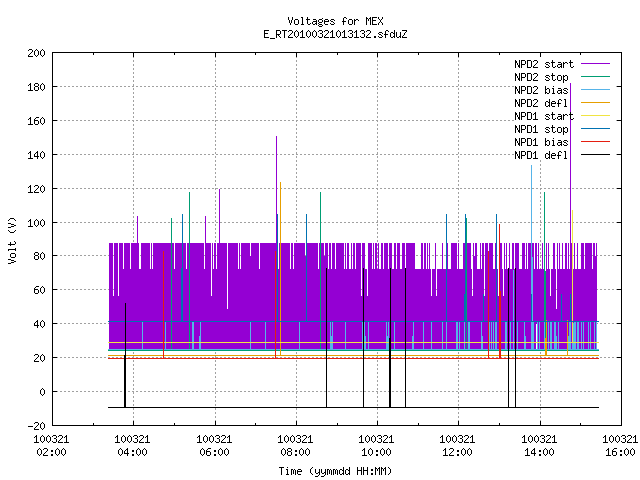The height and width of the screenshot is (480, 640).
Task: Click the filename subtitle E_RT20100321013132.sfduZ
Action: pos(335,34)
